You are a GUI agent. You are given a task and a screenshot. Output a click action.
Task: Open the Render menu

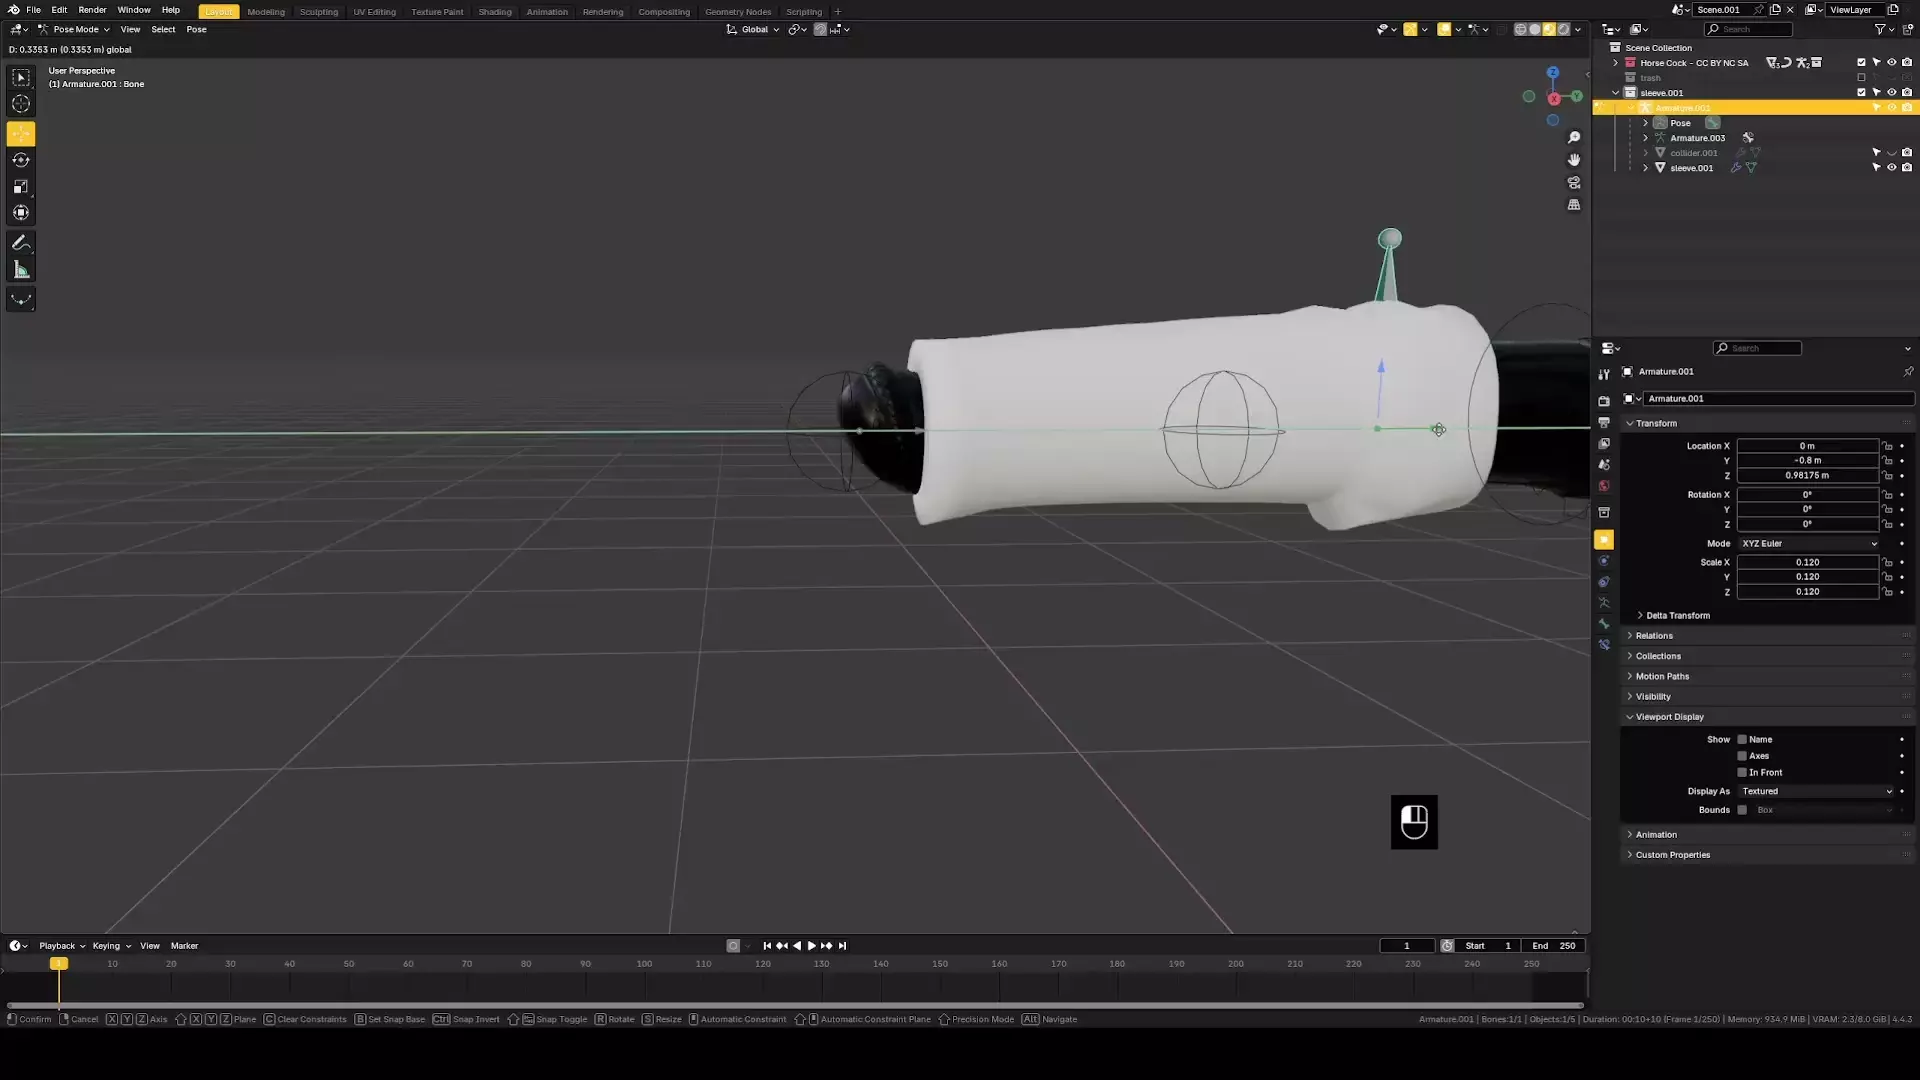pos(92,10)
